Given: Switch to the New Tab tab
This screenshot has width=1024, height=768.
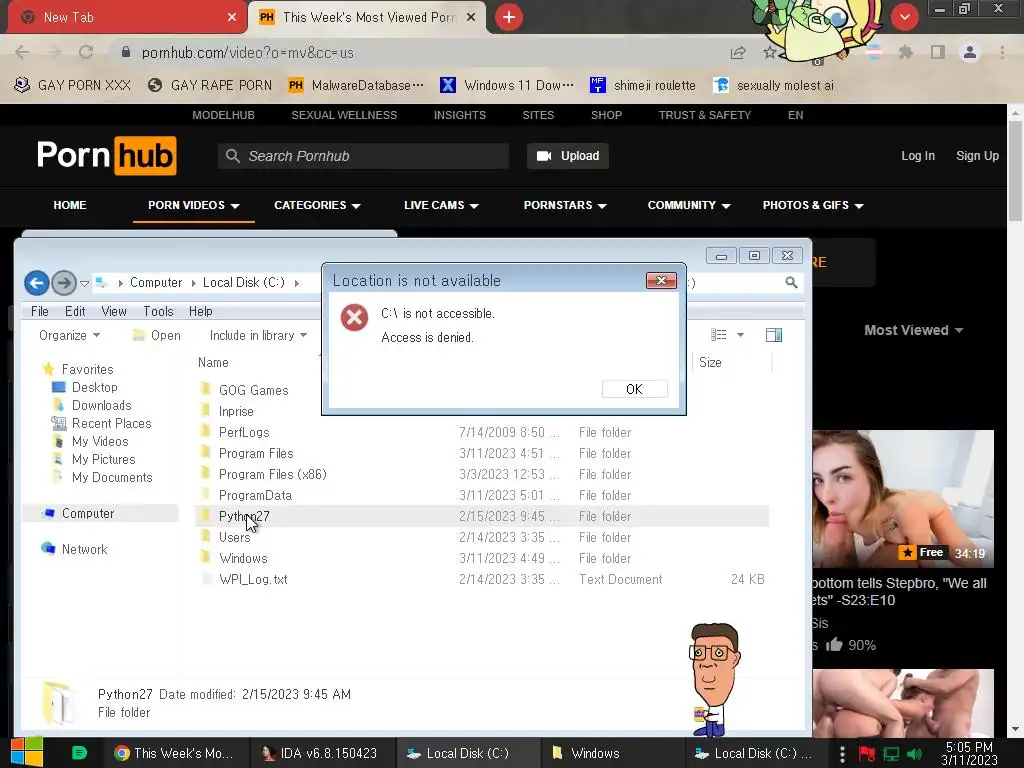Looking at the screenshot, I should click(x=127, y=17).
